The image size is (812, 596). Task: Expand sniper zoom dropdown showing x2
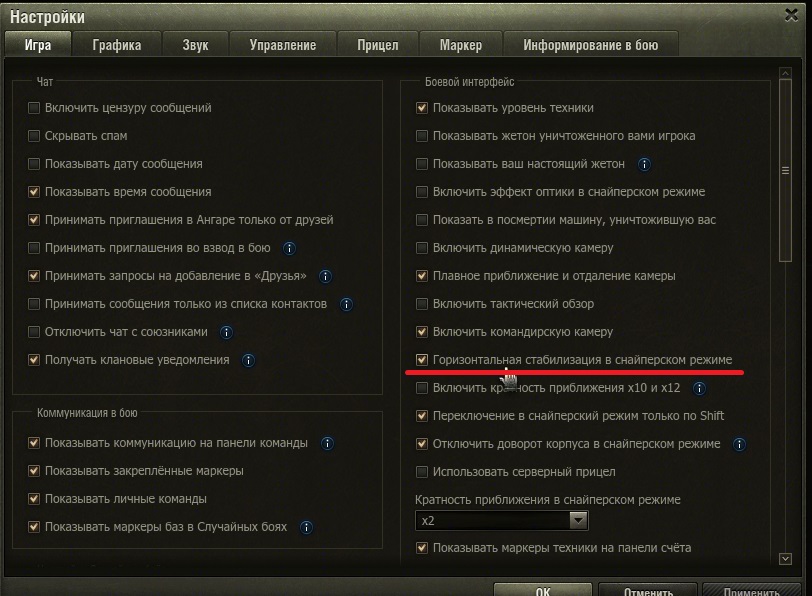(501, 520)
